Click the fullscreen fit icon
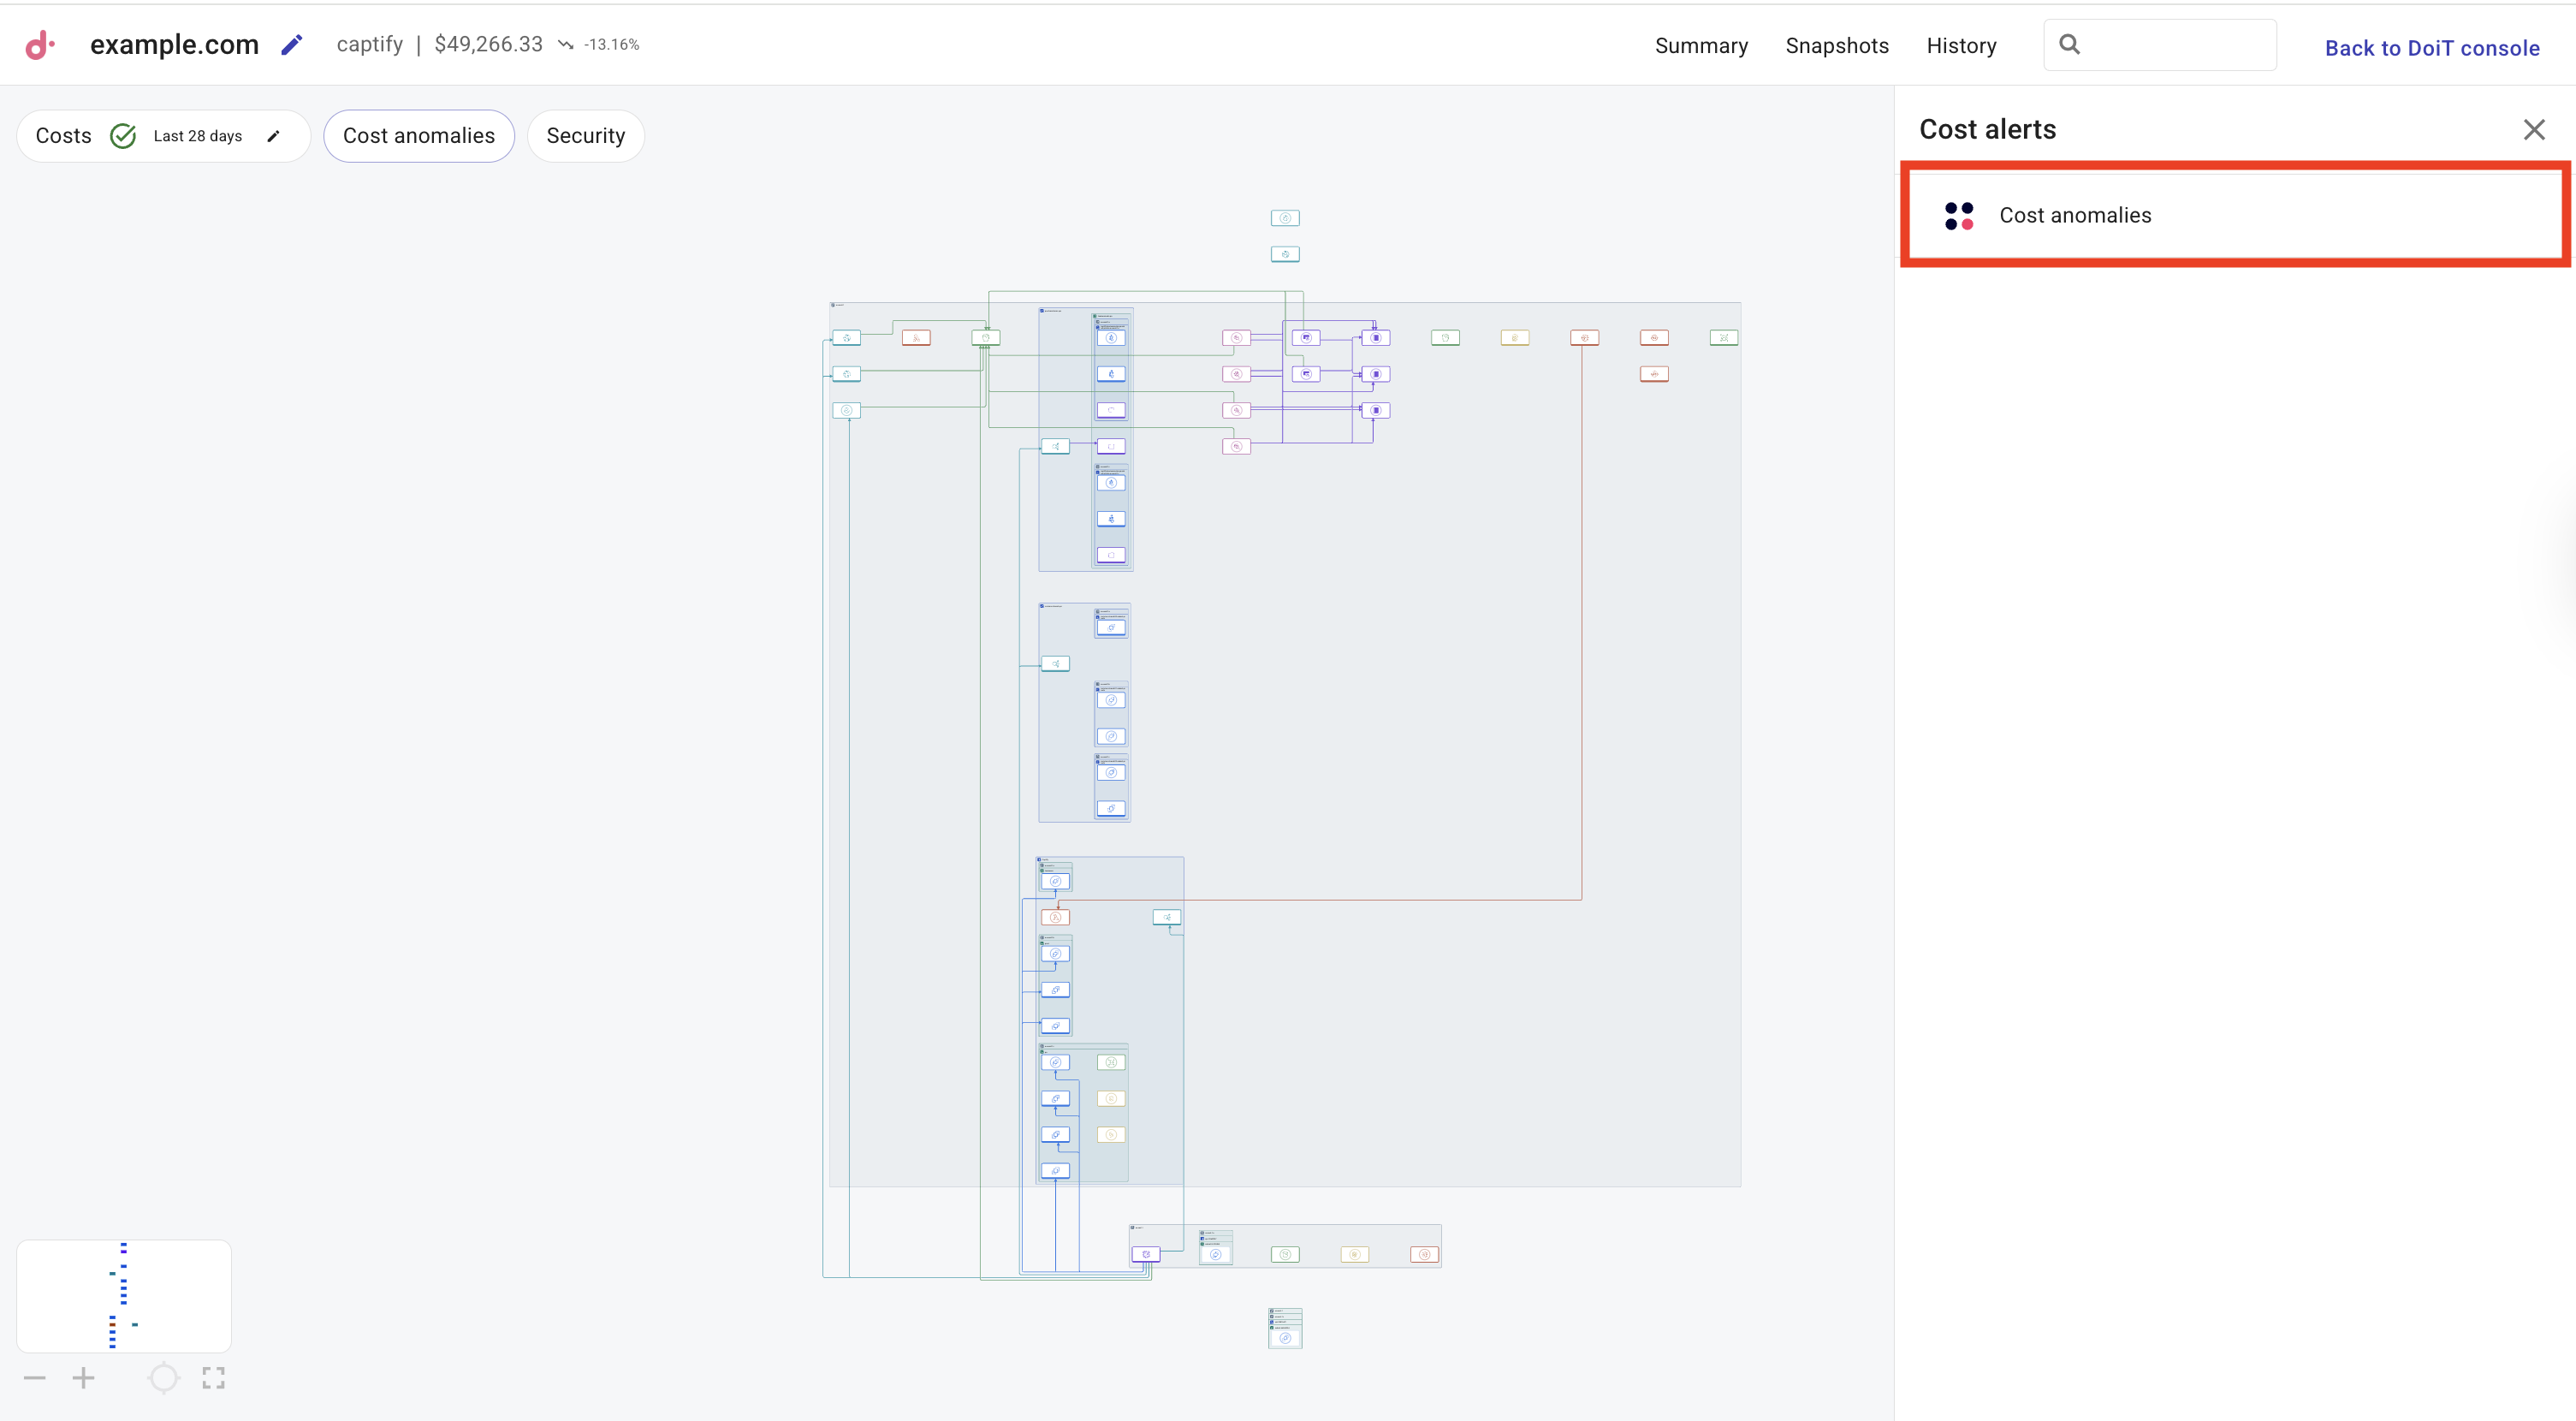Image resolution: width=2576 pixels, height=1421 pixels. (213, 1378)
